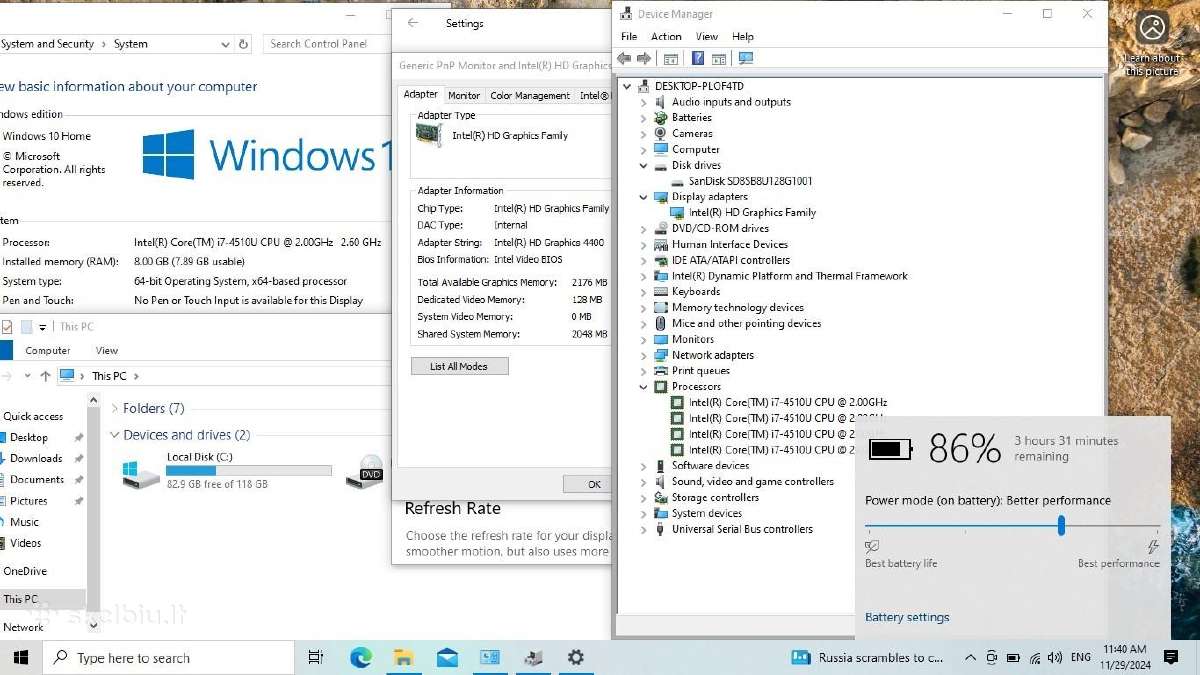Select Intel(R) HD Graphics Family device
The width and height of the screenshot is (1200, 675).
752,212
